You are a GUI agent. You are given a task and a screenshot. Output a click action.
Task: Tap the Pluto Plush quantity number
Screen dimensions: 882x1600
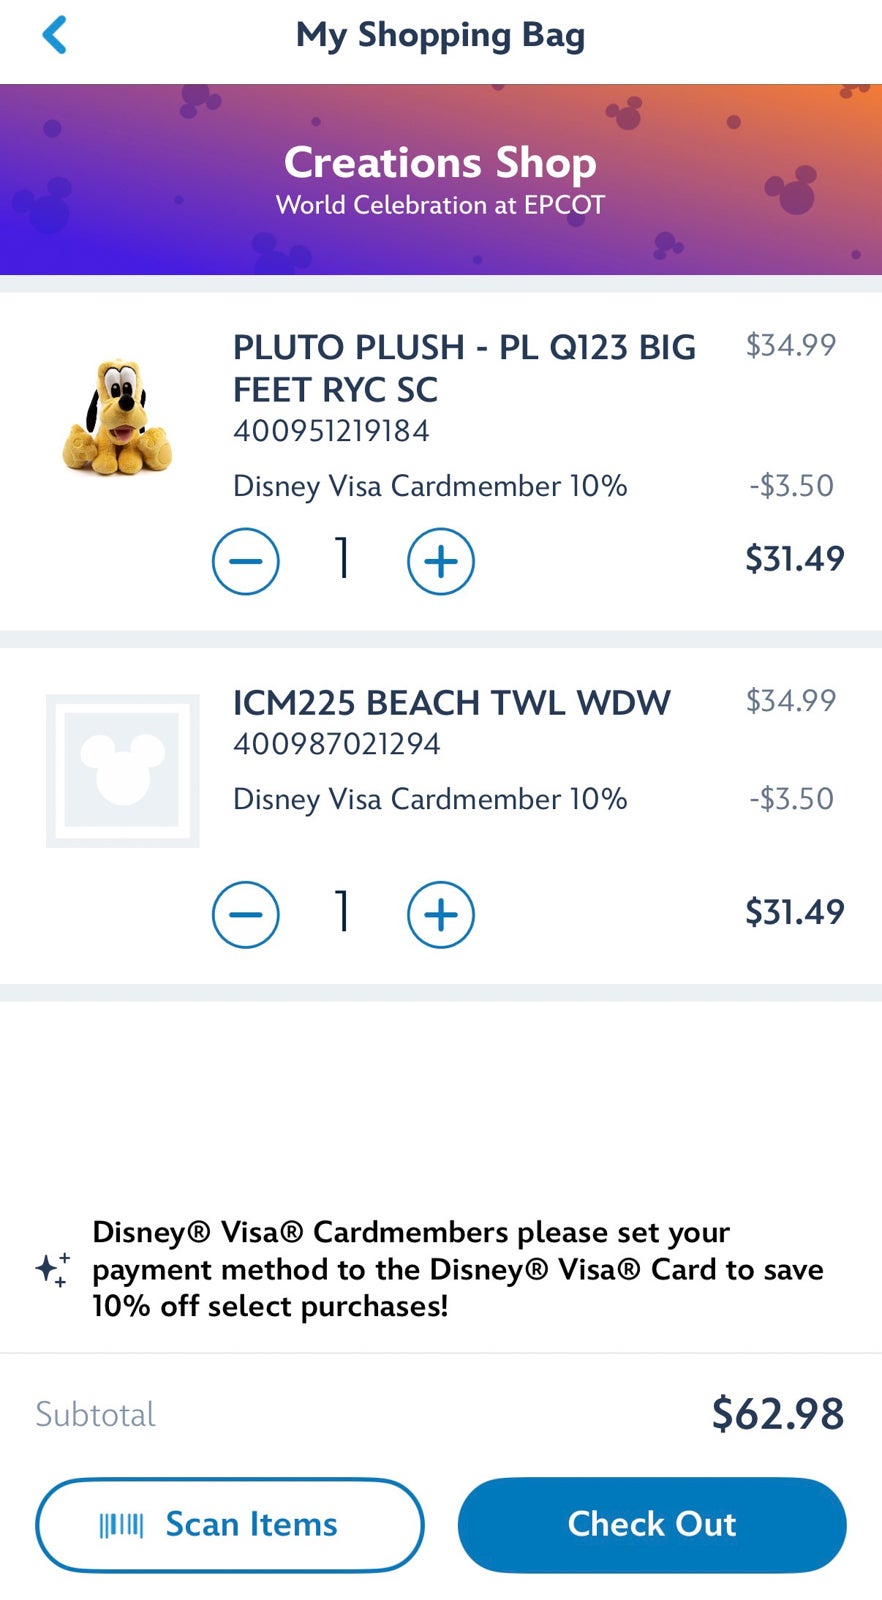343,558
